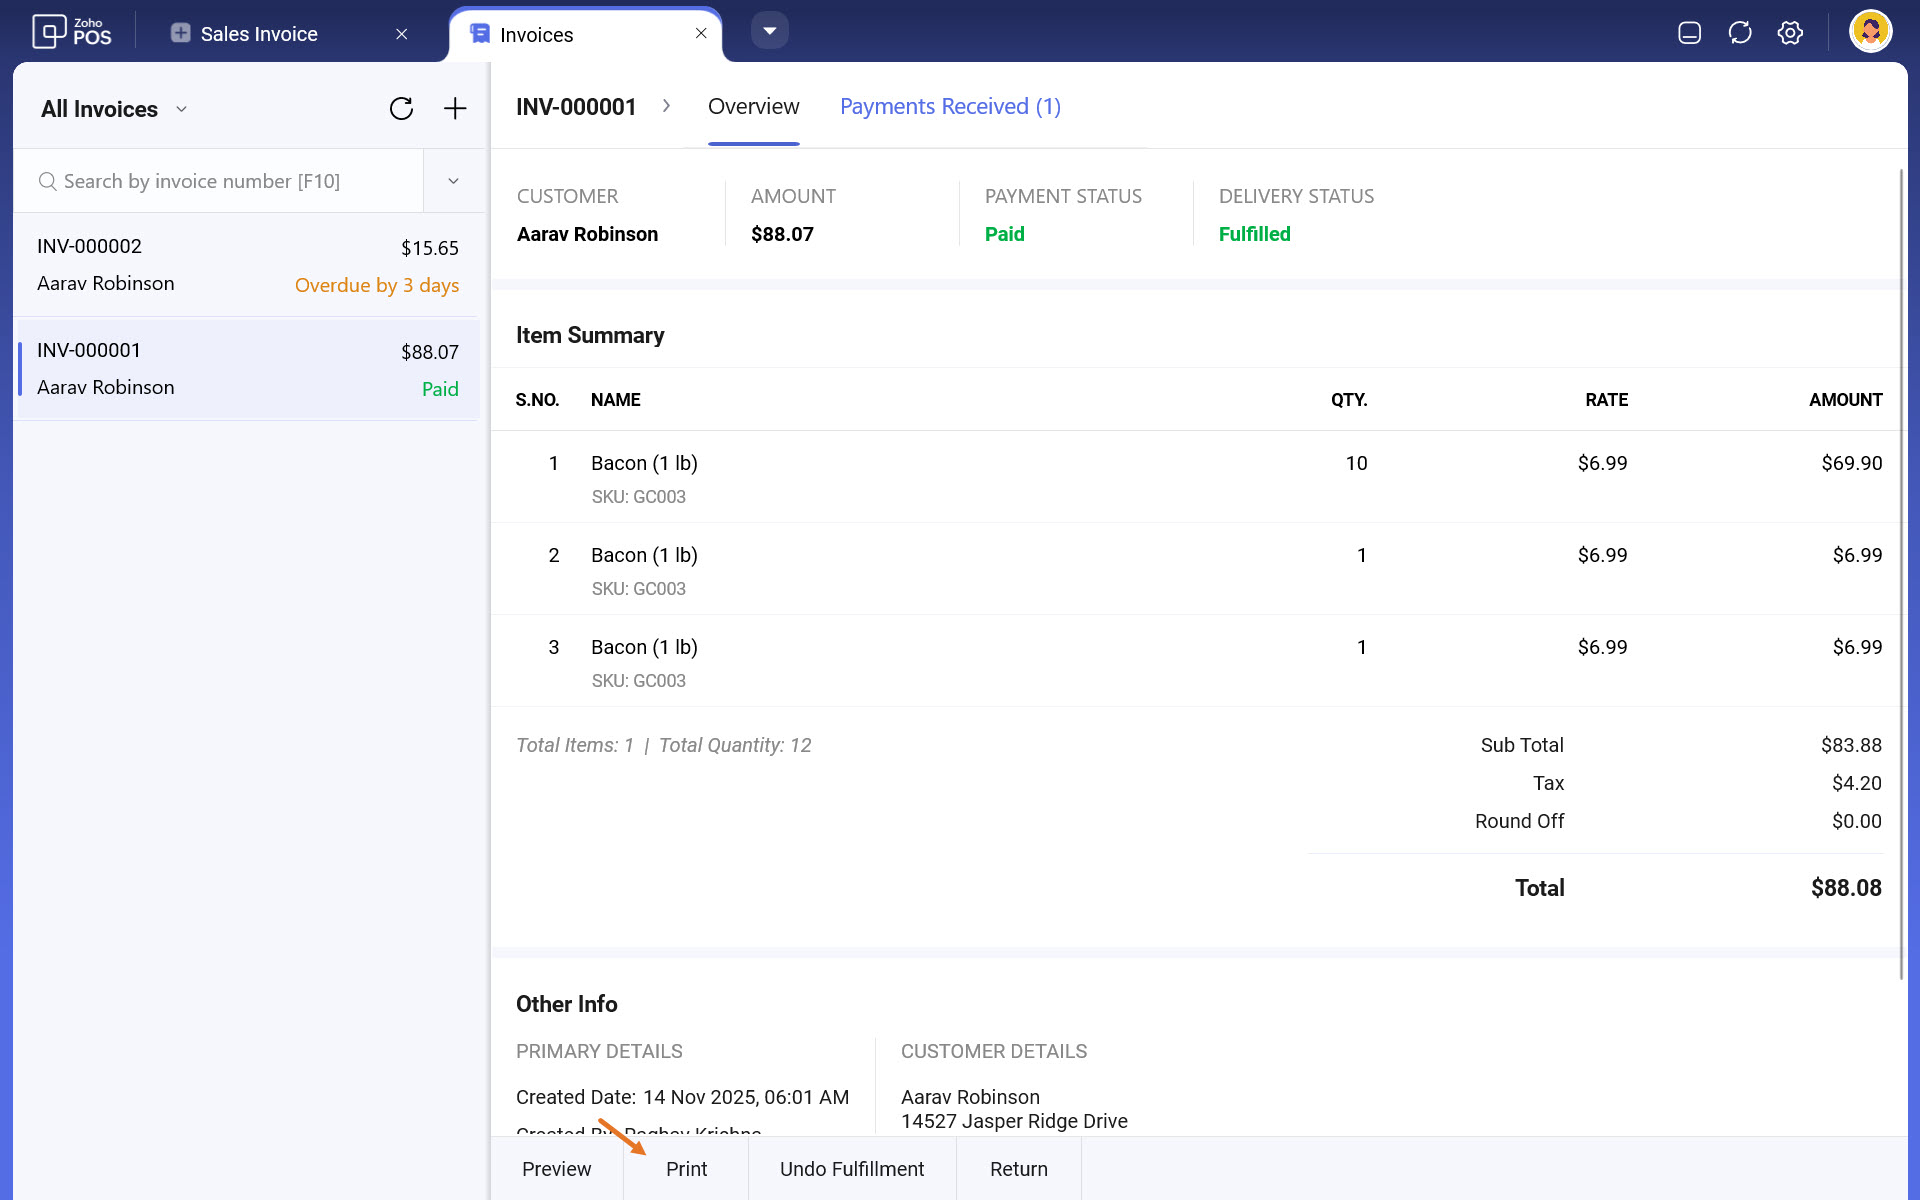Open the tabs list dropdown arrow
The width and height of the screenshot is (1920, 1200).
click(769, 31)
